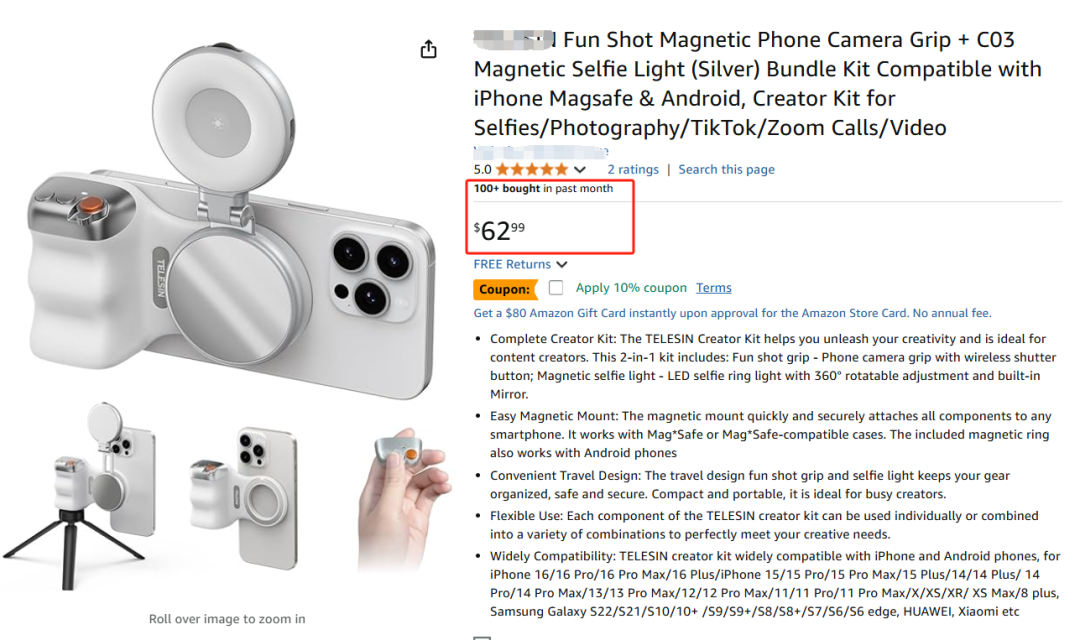Click the blurred brand store link under title

click(541, 152)
